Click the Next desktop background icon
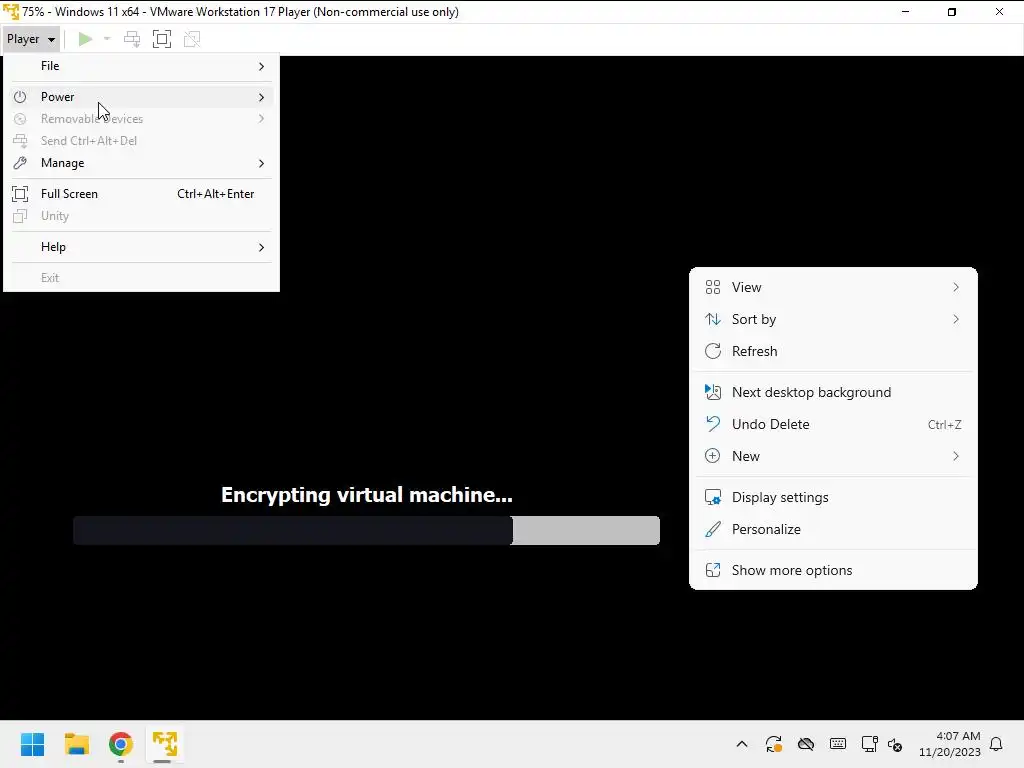This screenshot has width=1024, height=768. [713, 392]
